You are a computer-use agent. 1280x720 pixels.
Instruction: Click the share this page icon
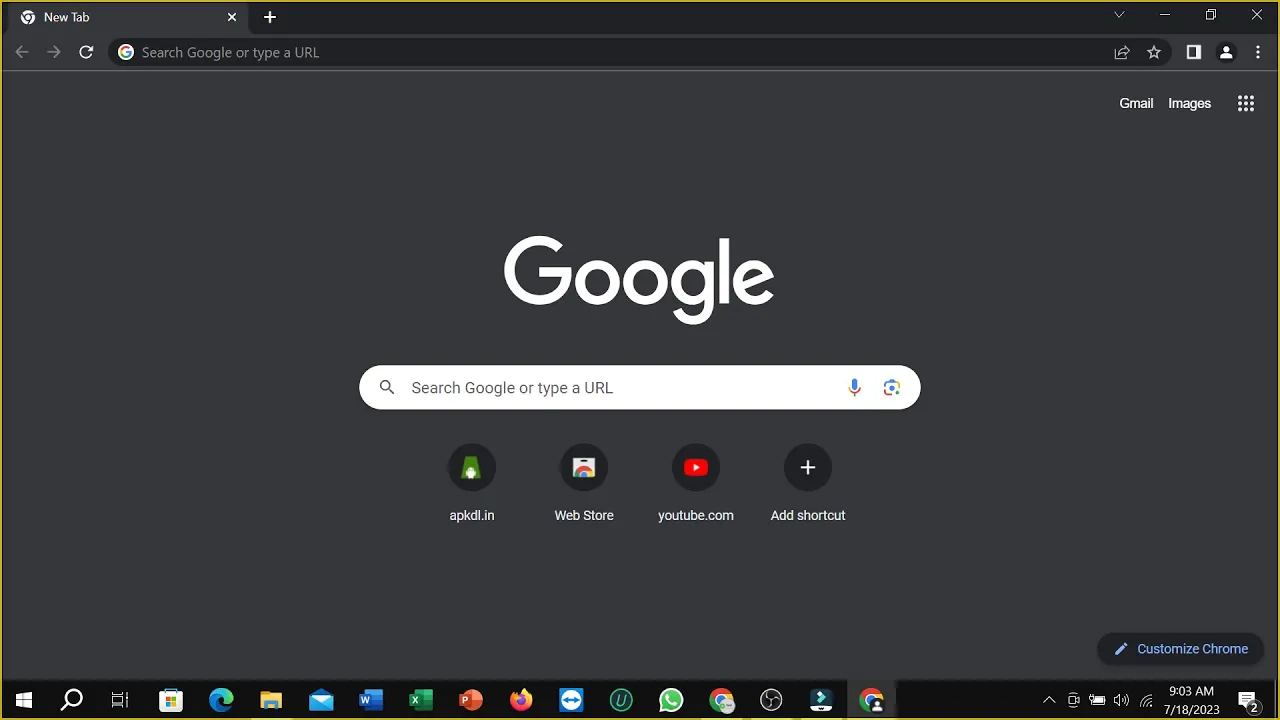[1122, 52]
